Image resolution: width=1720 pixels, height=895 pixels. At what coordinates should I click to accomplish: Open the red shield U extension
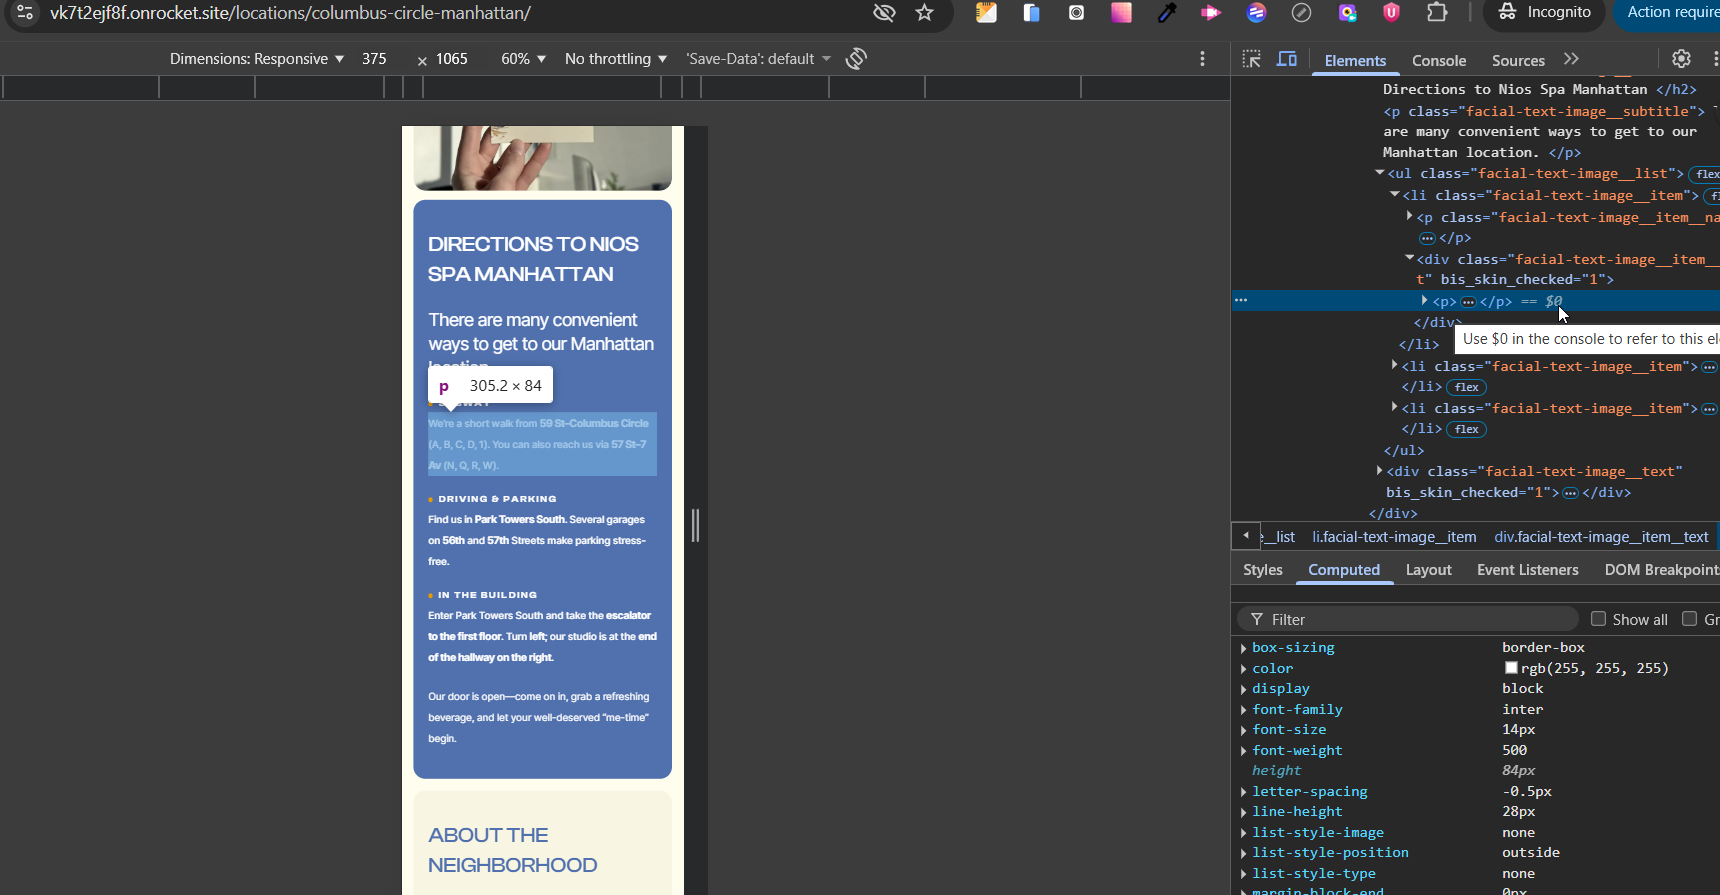(x=1391, y=13)
